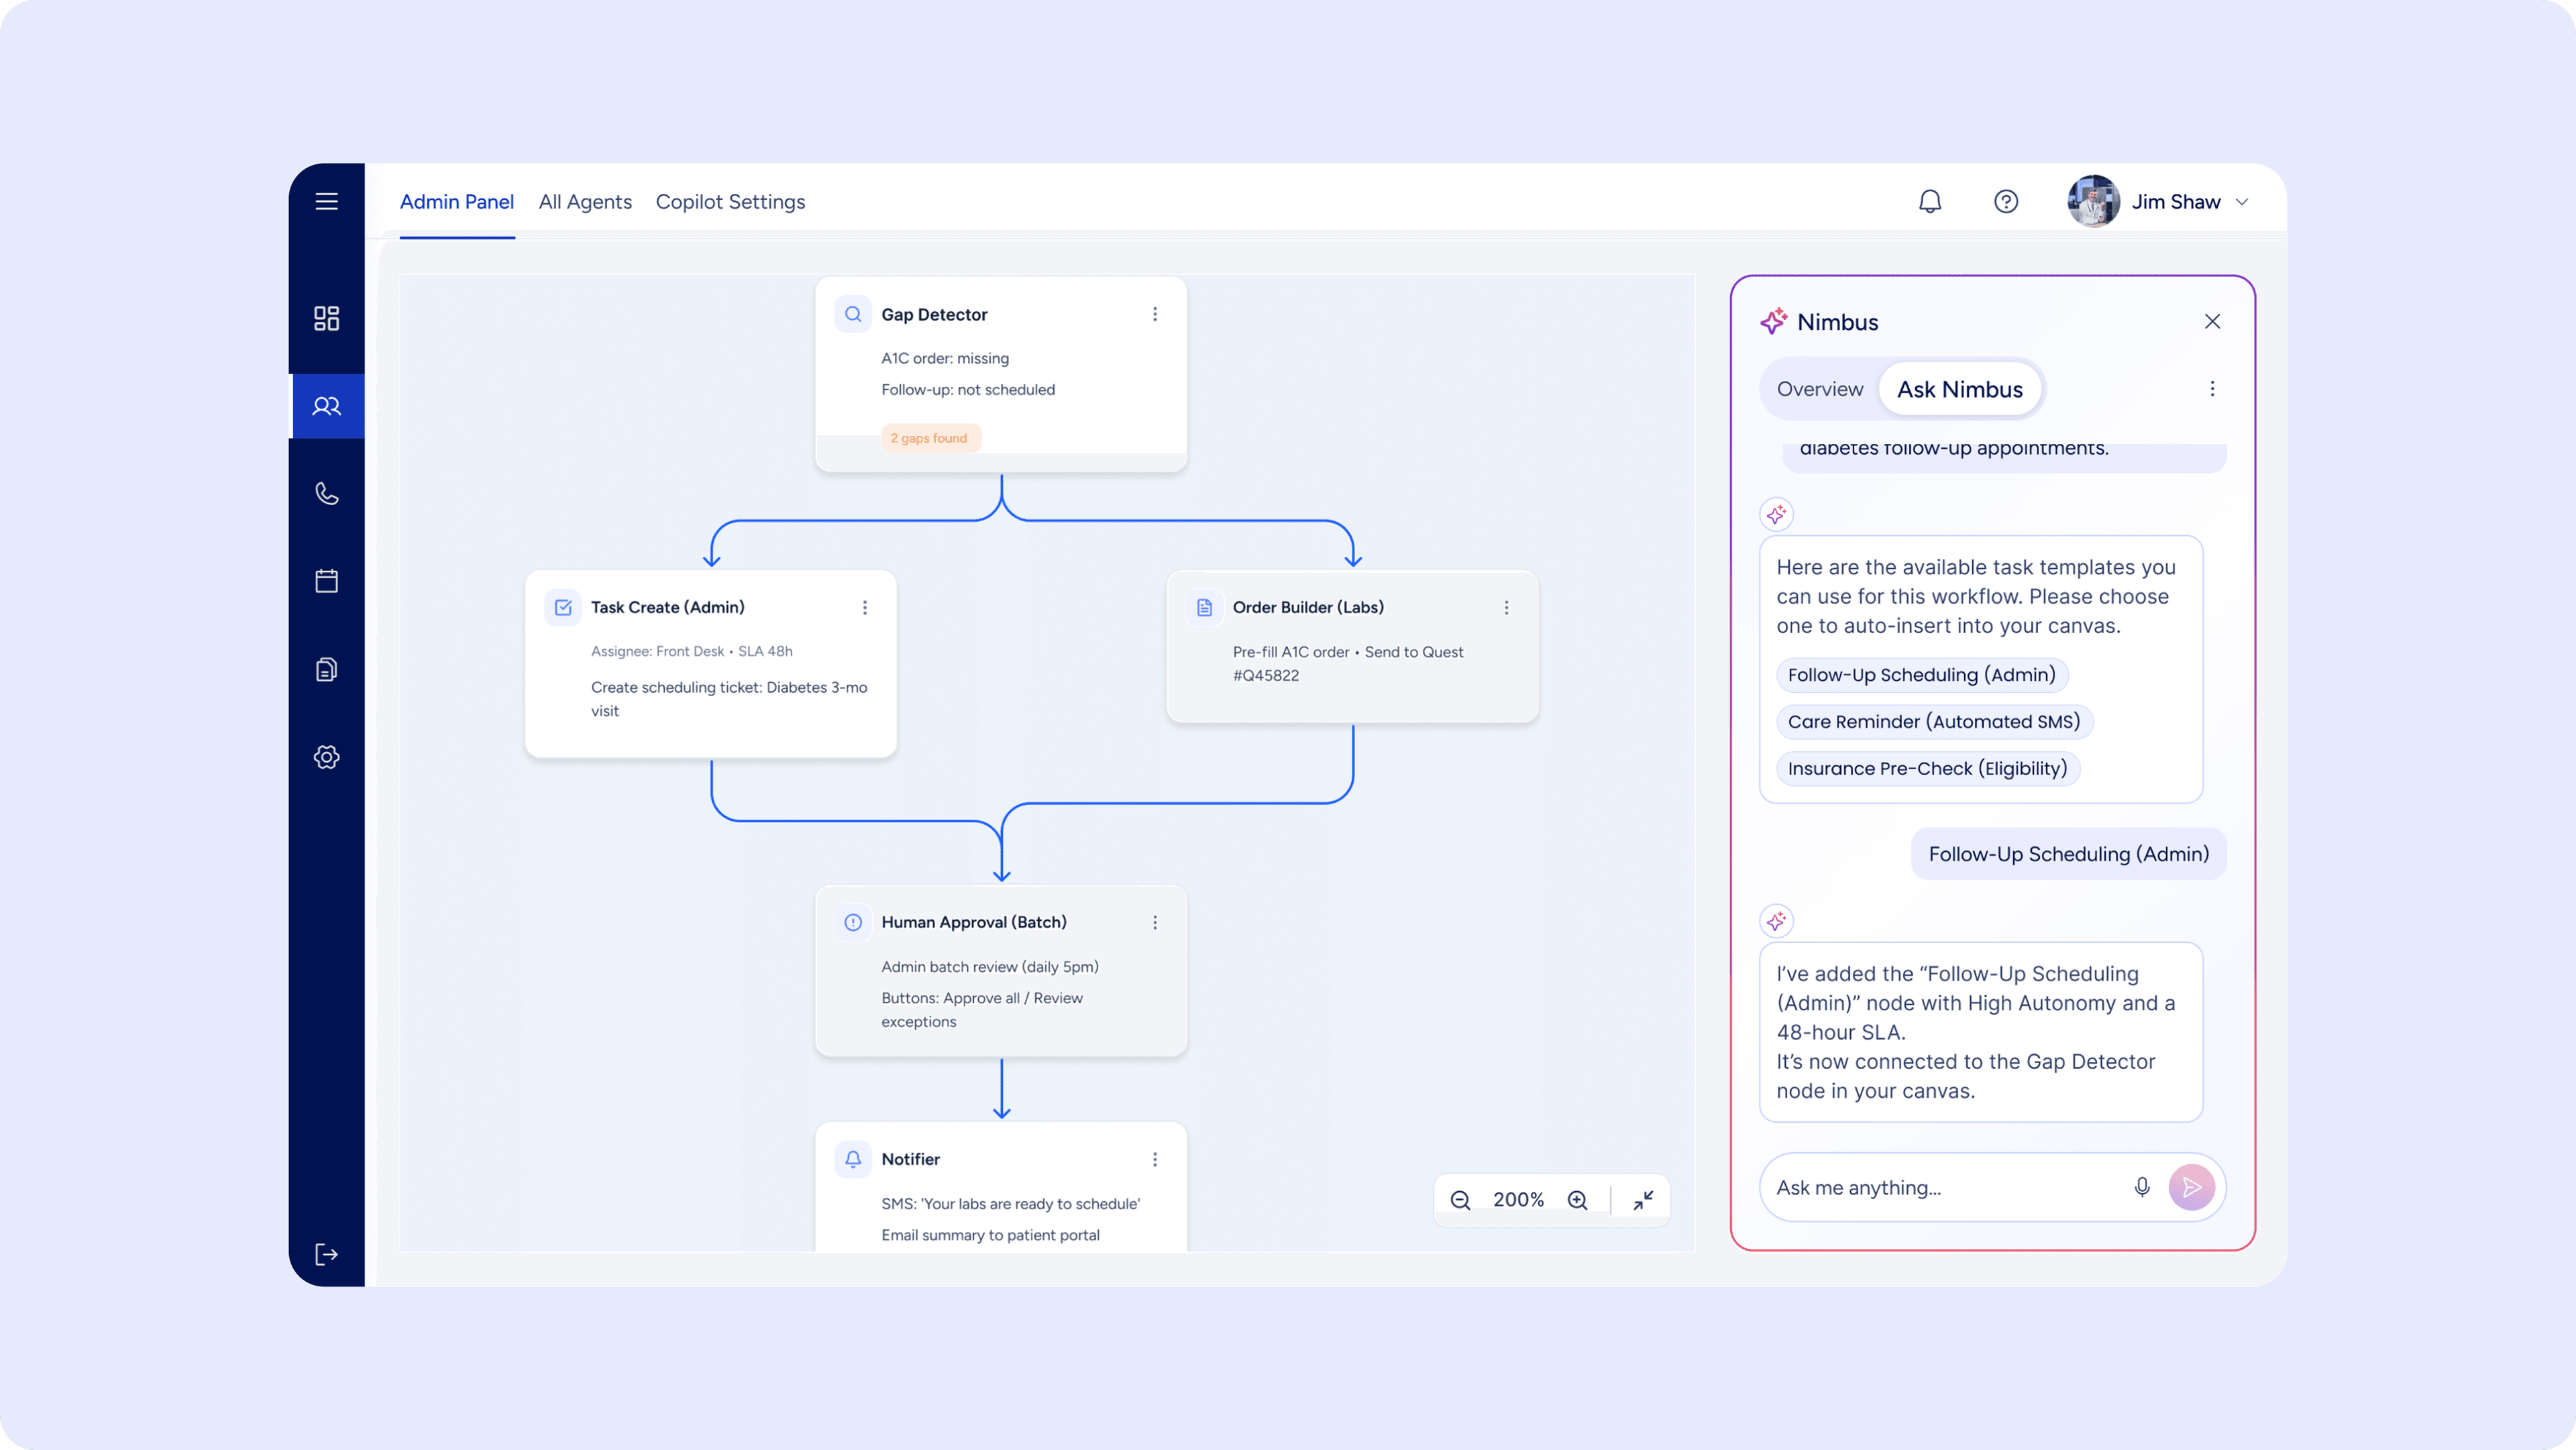Open the phone calls sidebar icon
The width and height of the screenshot is (2576, 1450).
point(326,493)
